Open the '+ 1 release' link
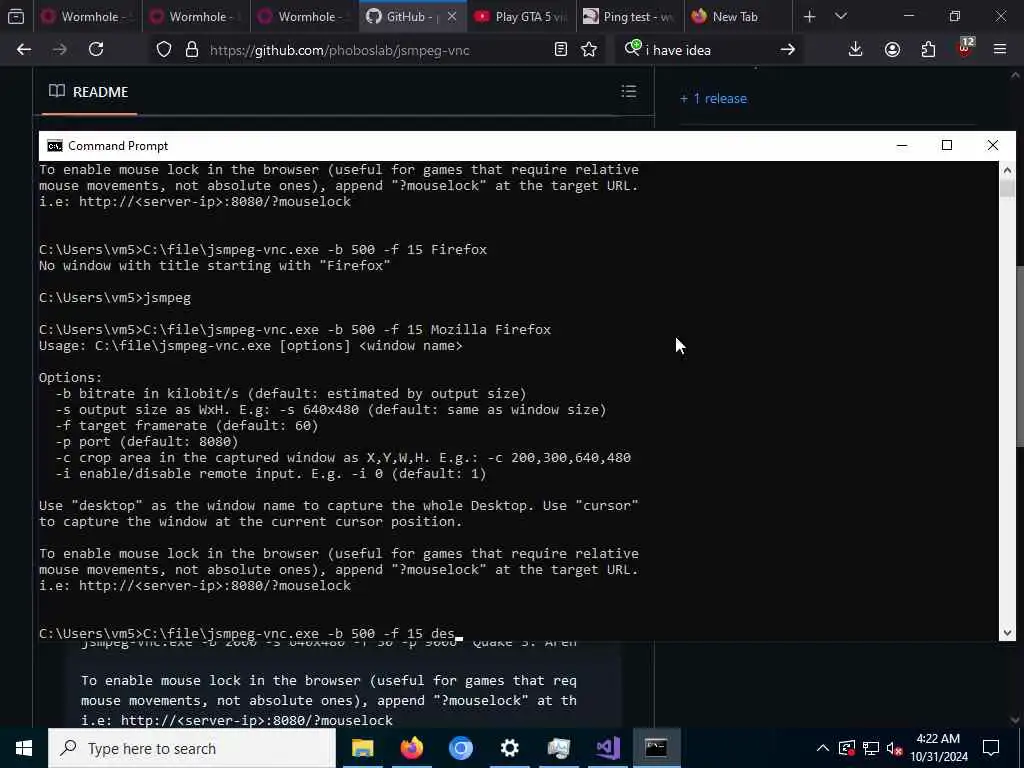Viewport: 1024px width, 768px height. click(x=713, y=99)
